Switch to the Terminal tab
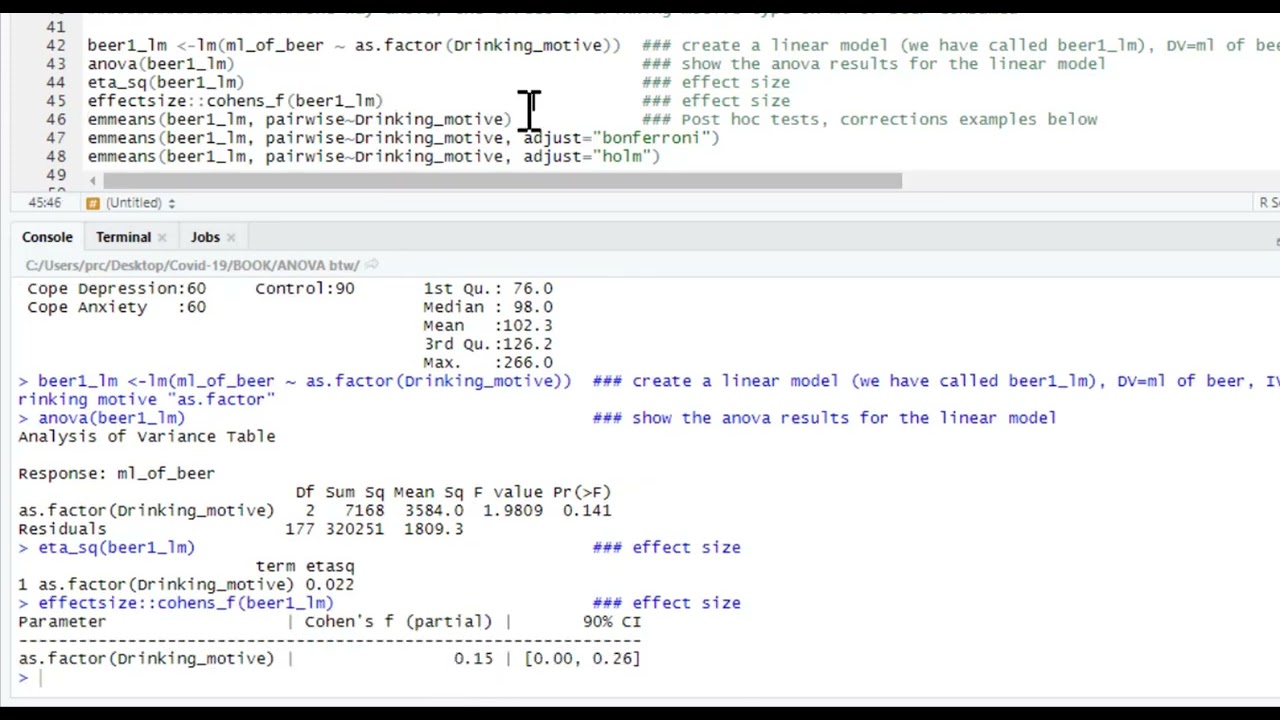Viewport: 1280px width, 720px height. pos(123,237)
